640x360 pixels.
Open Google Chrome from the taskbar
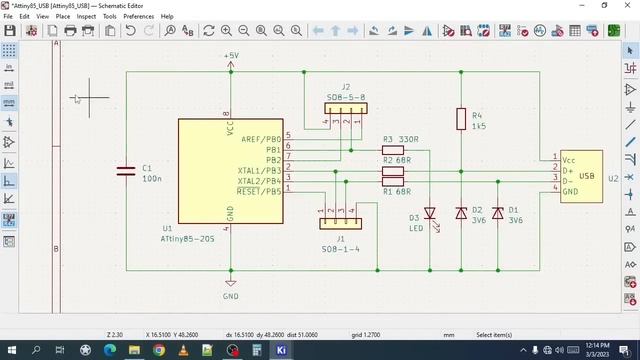(159, 350)
